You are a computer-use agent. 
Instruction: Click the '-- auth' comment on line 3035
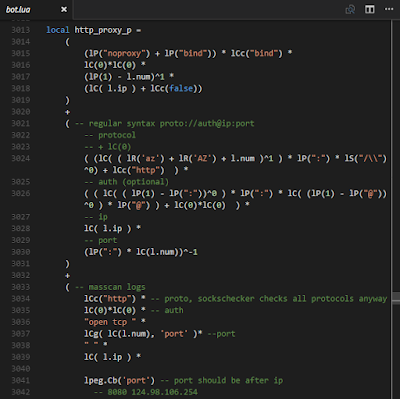167,310
